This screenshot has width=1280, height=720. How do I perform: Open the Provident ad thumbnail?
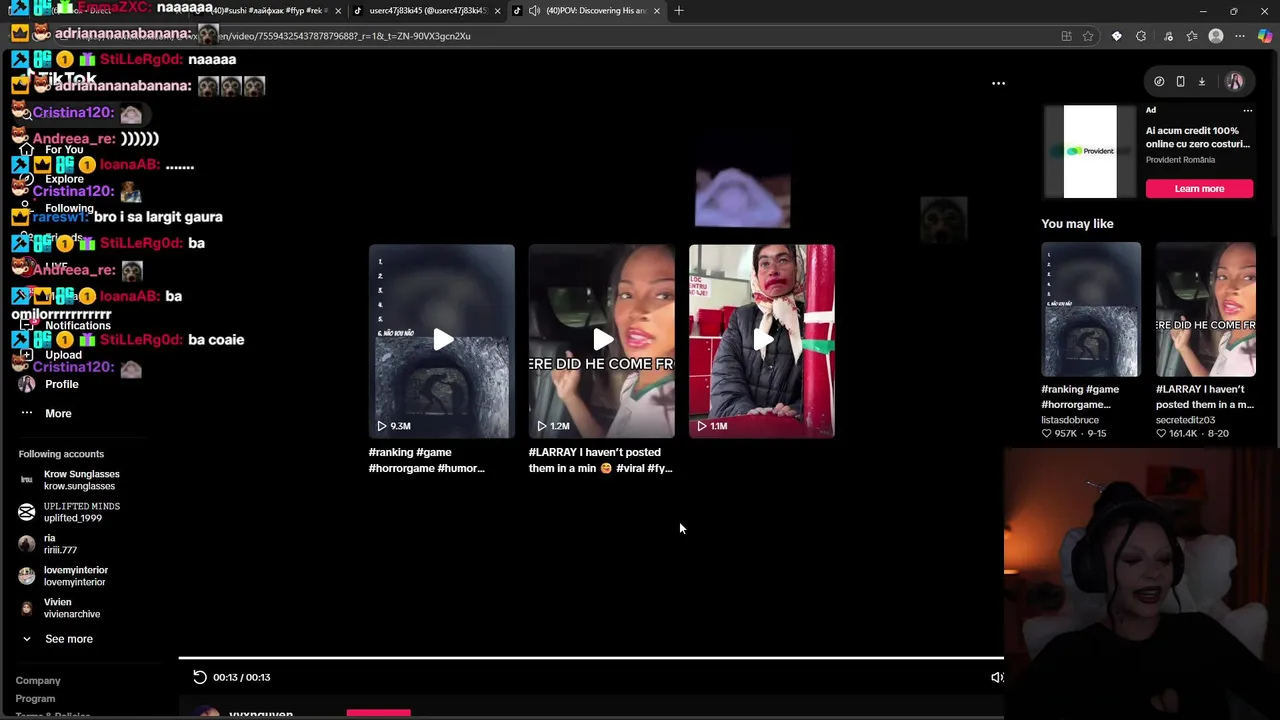pyautogui.click(x=1090, y=151)
